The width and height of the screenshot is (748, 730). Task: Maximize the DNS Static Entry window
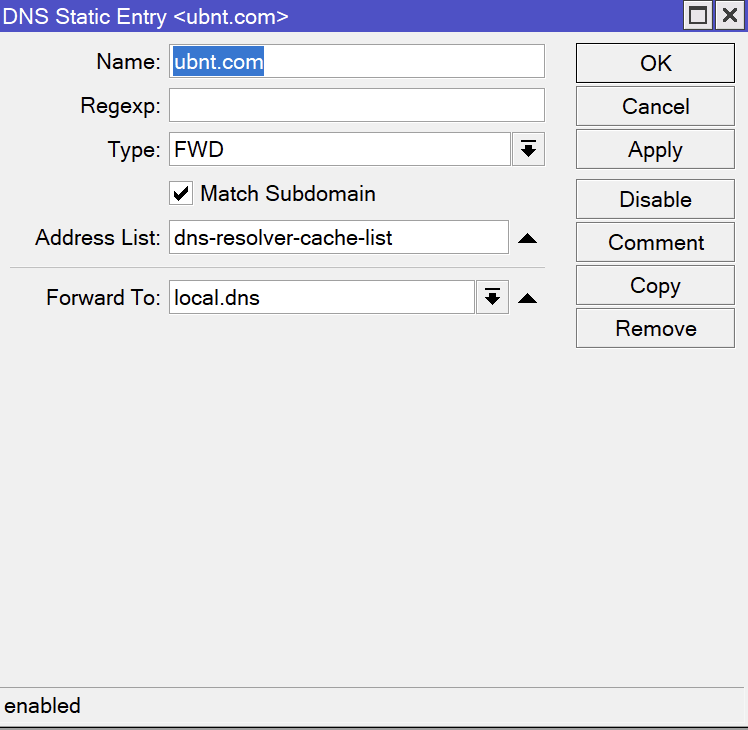click(698, 15)
